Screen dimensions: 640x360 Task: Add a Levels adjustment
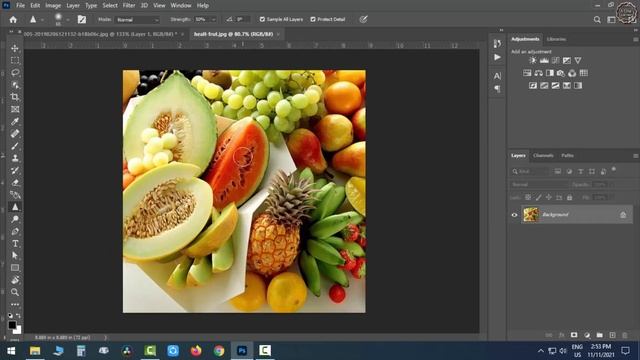click(544, 60)
